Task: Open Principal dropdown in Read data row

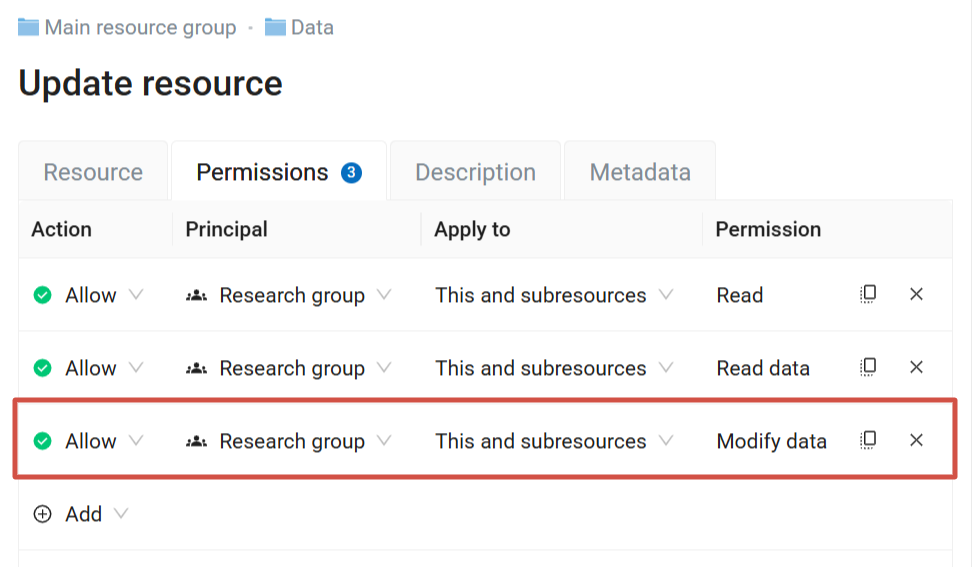Action: pos(384,367)
